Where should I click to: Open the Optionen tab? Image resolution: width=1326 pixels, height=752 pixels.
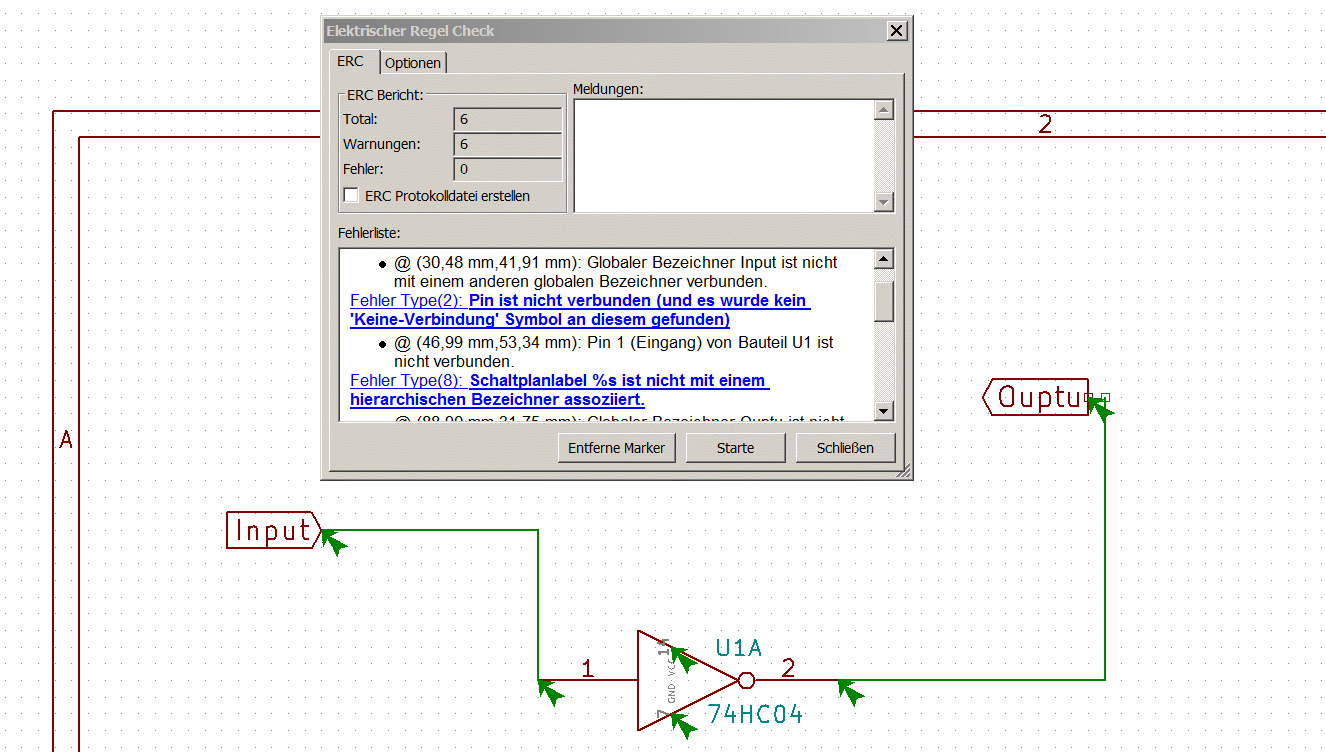[413, 63]
